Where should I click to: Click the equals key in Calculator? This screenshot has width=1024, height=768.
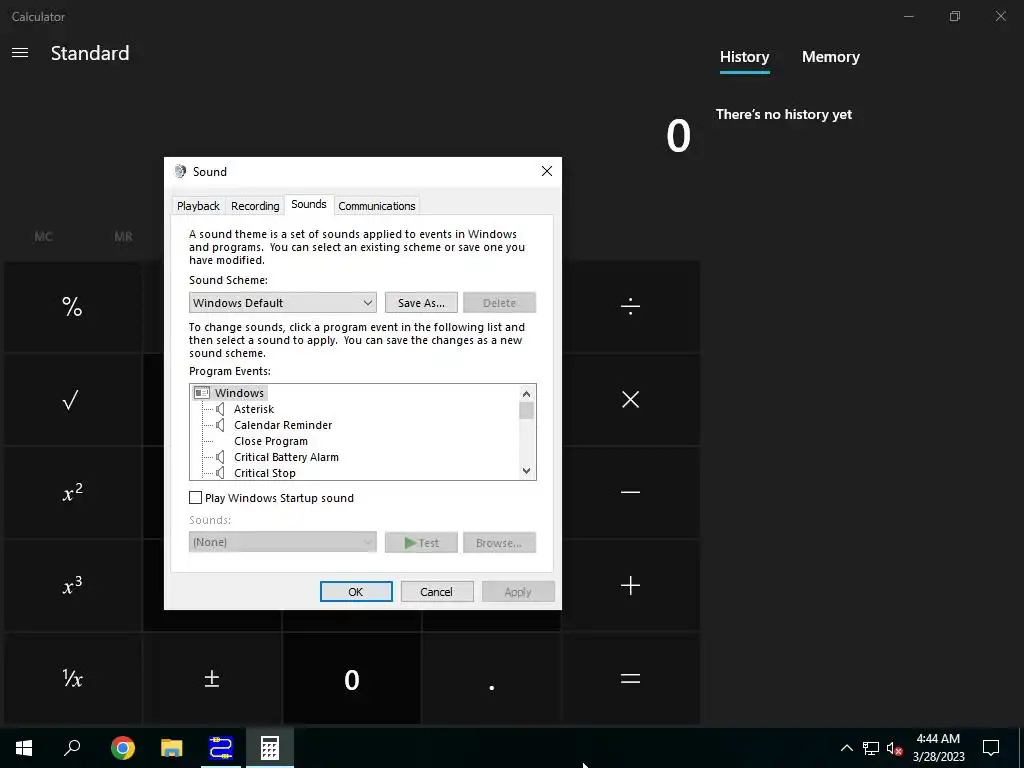coord(630,679)
